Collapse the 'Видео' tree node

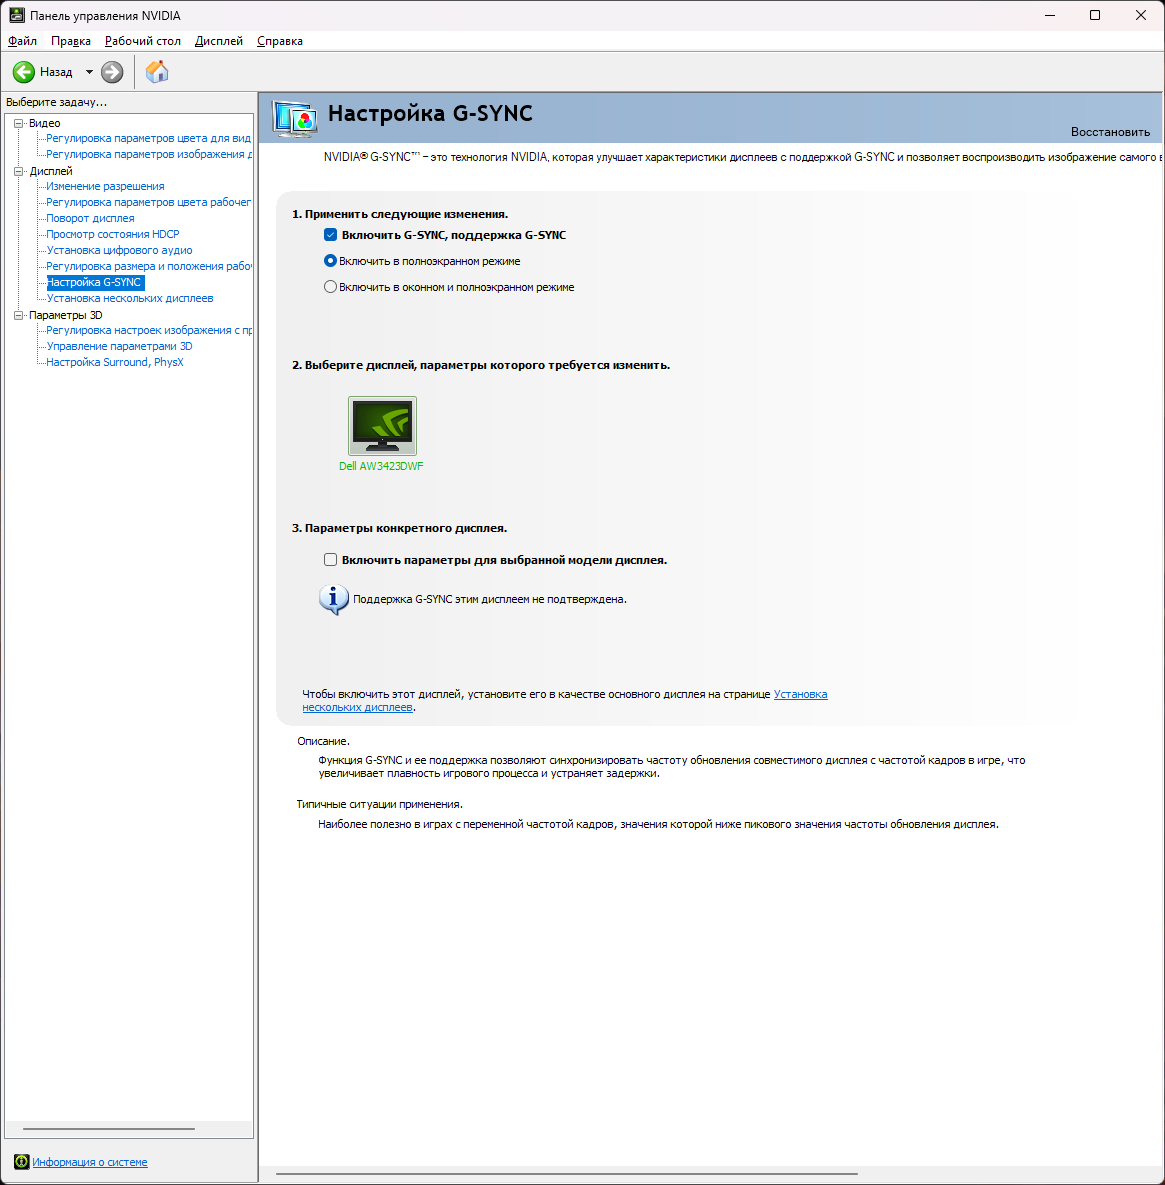[18, 123]
